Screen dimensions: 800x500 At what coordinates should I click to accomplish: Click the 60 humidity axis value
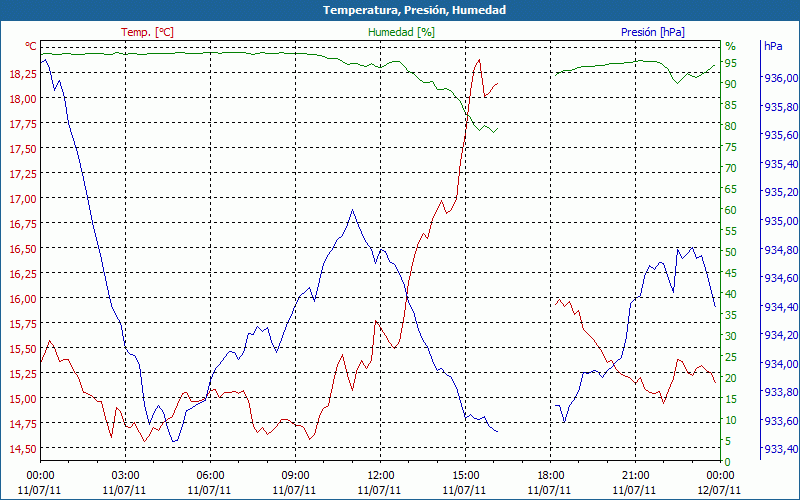pos(731,211)
